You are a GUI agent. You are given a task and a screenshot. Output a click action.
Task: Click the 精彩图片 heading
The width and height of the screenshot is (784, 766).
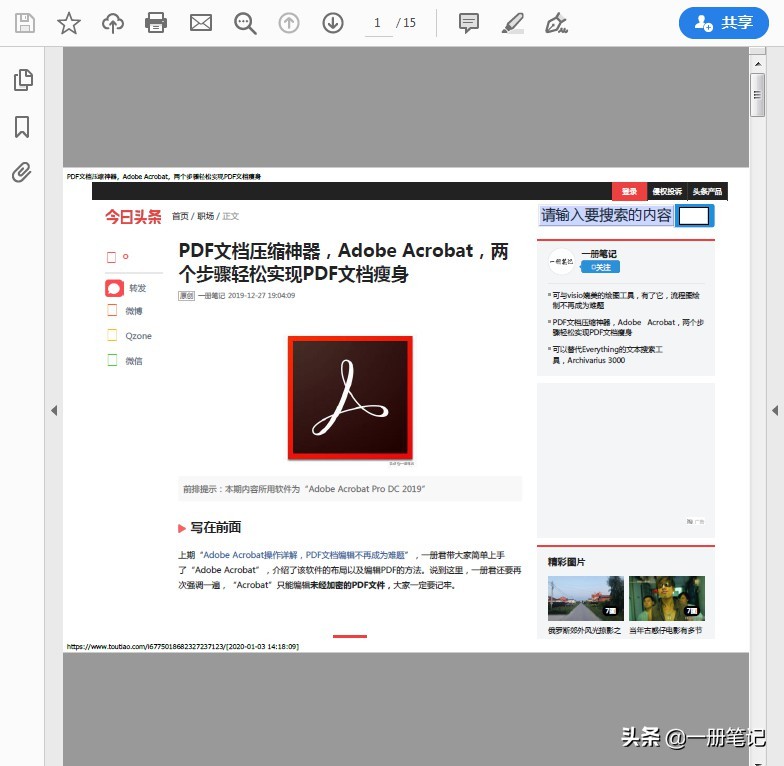(x=566, y=562)
